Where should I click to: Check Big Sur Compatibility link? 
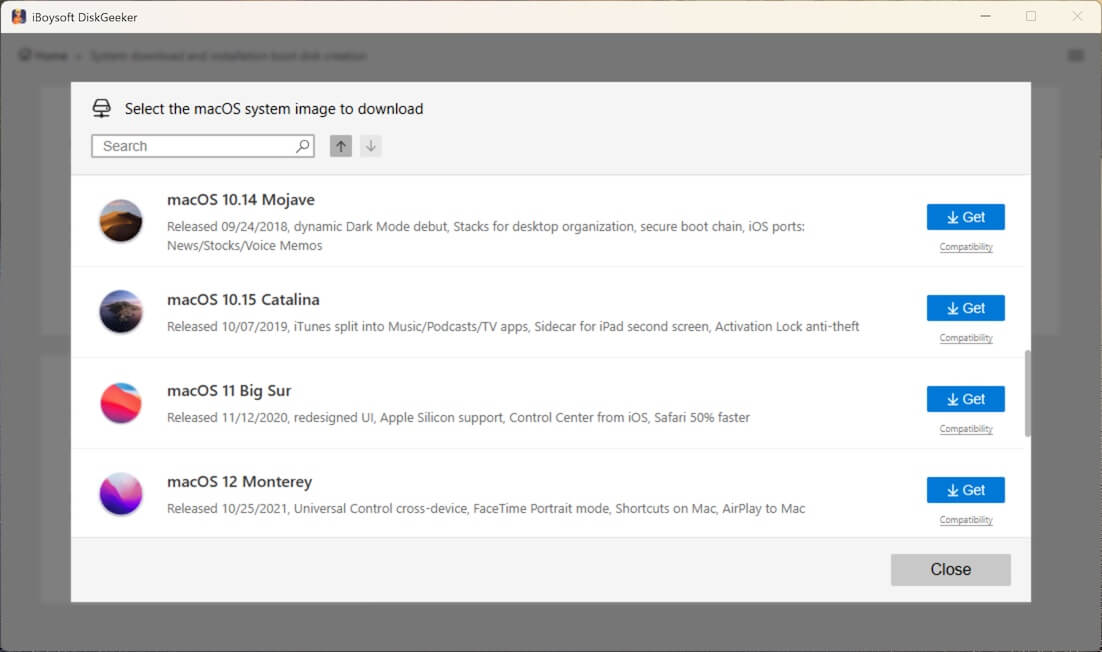pos(966,429)
